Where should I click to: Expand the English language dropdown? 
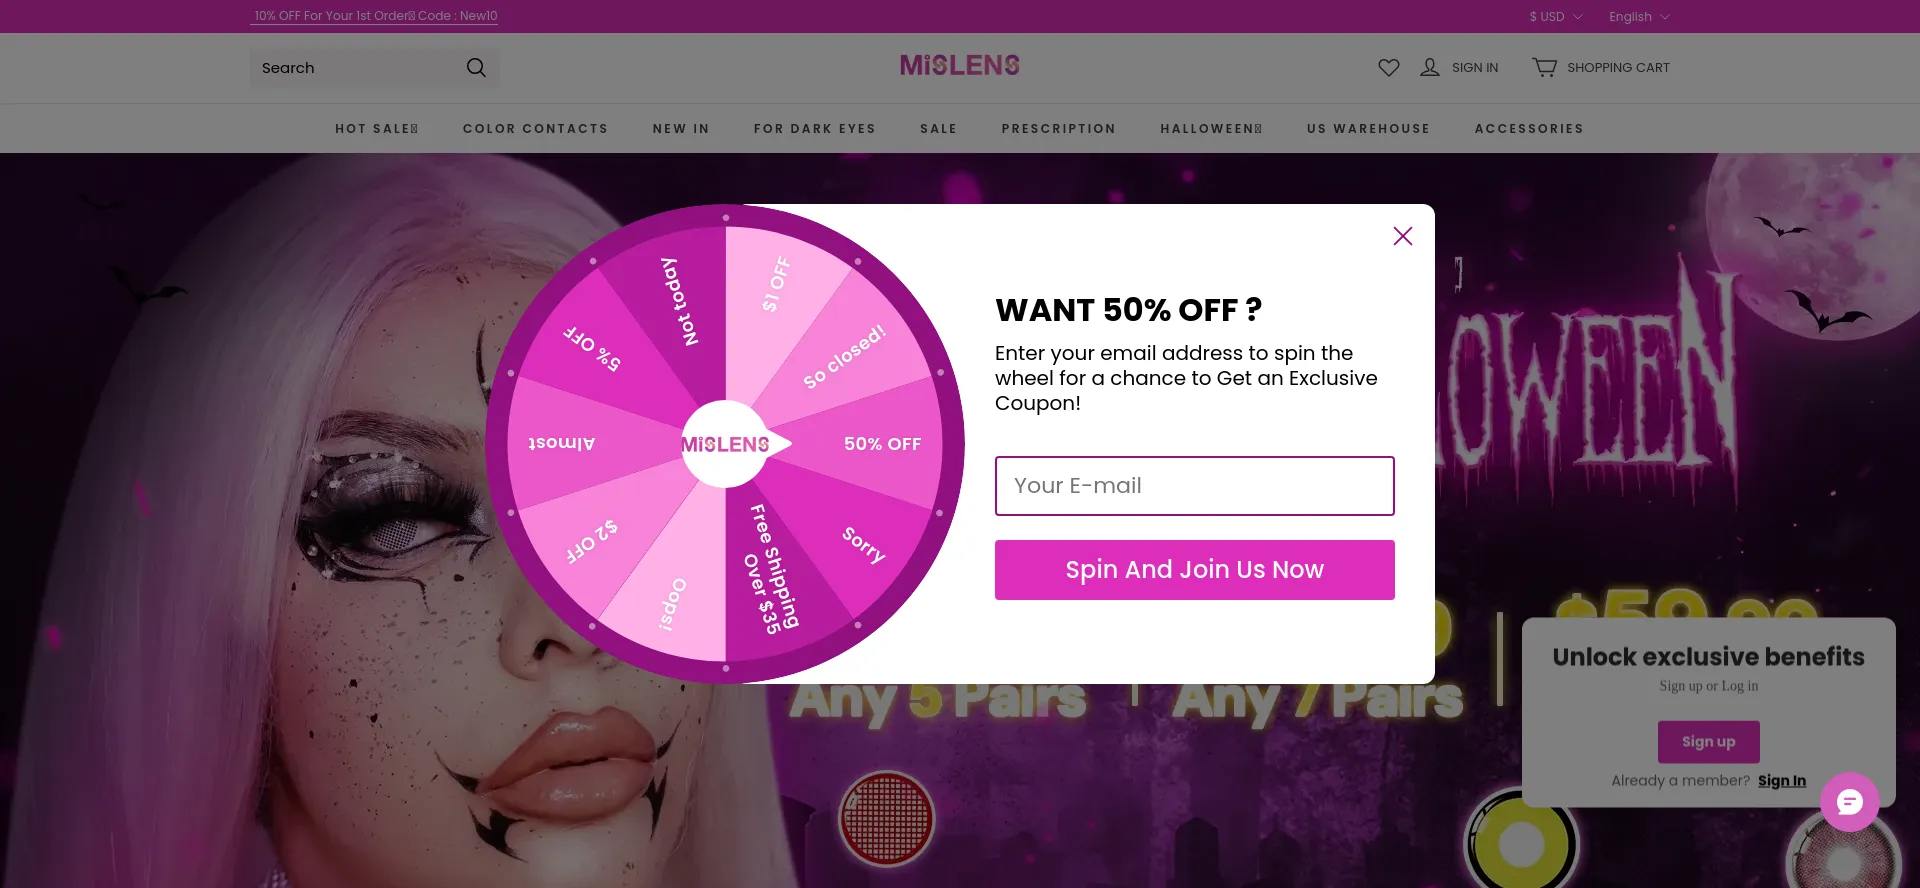[x=1638, y=17]
